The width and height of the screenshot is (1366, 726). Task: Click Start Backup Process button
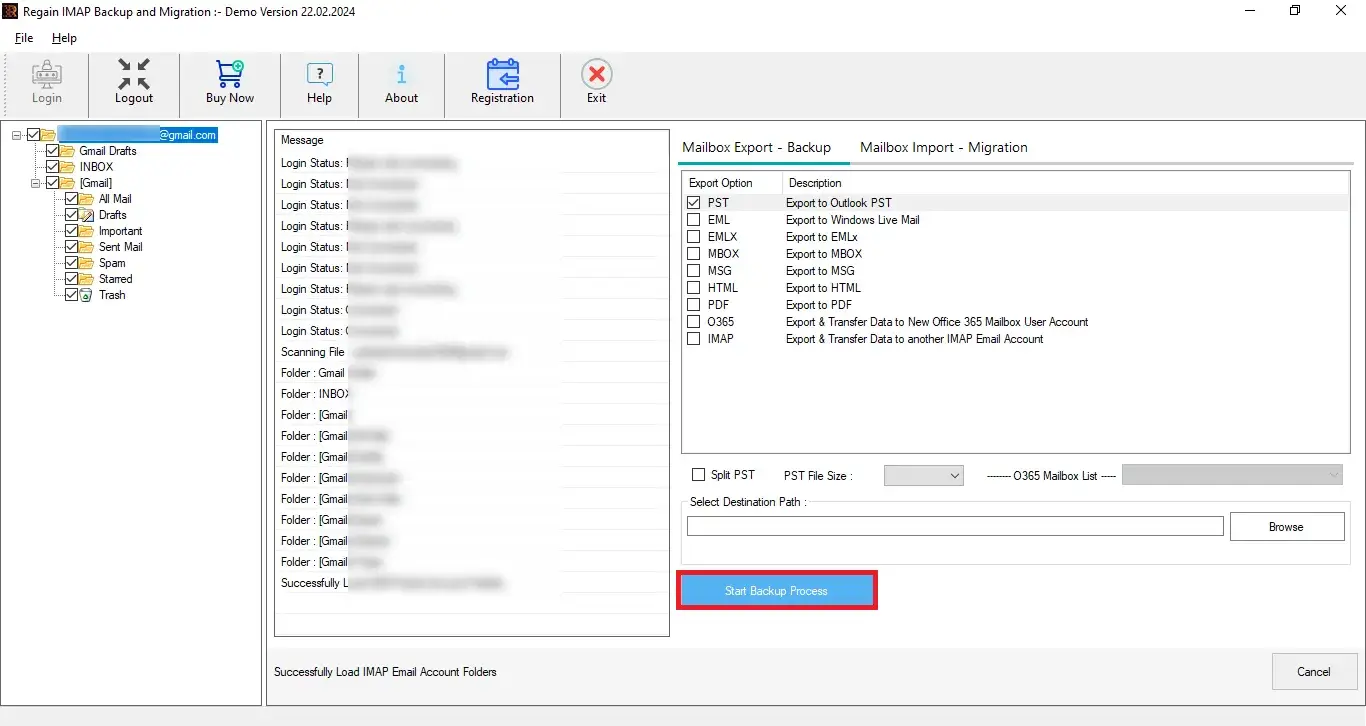[x=776, y=591]
